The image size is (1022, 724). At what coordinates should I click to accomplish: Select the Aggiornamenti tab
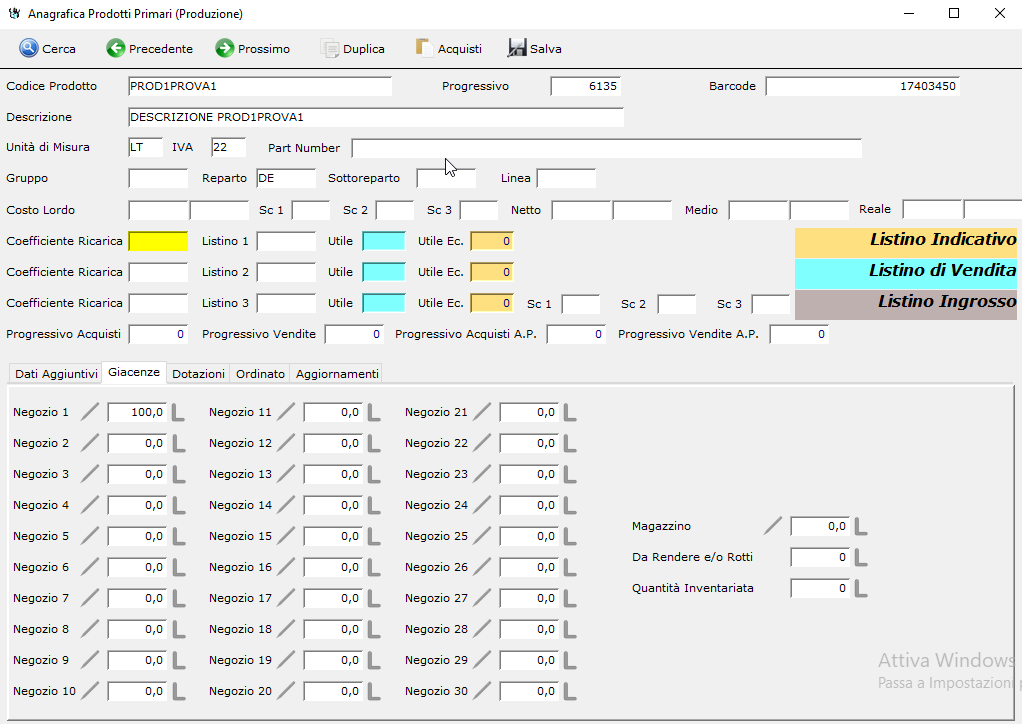[337, 374]
